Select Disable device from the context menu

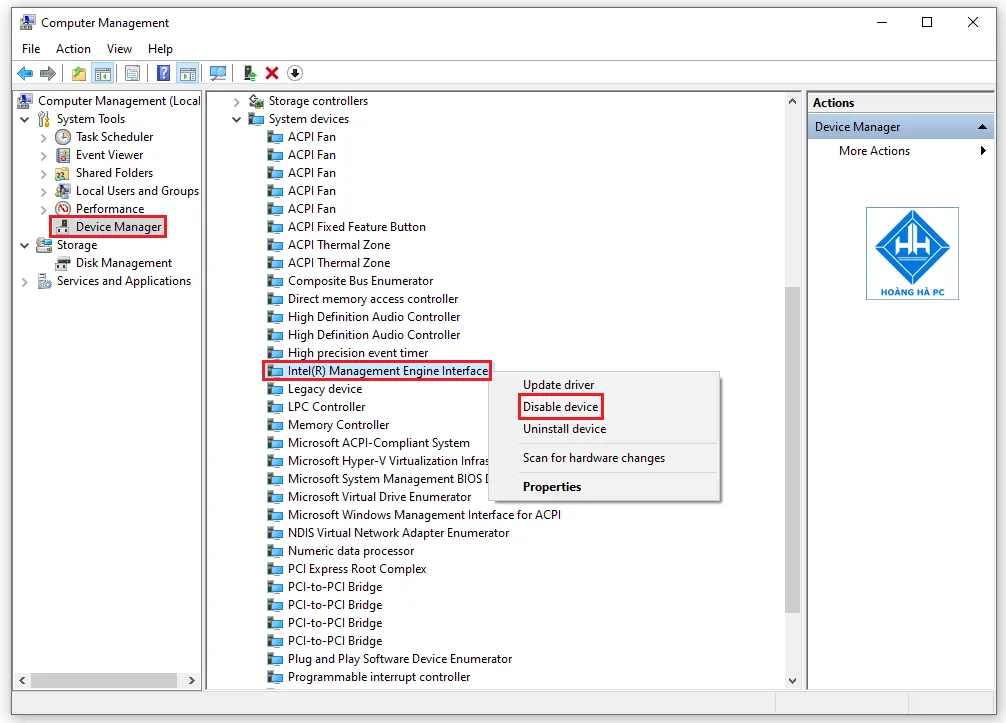tap(560, 407)
